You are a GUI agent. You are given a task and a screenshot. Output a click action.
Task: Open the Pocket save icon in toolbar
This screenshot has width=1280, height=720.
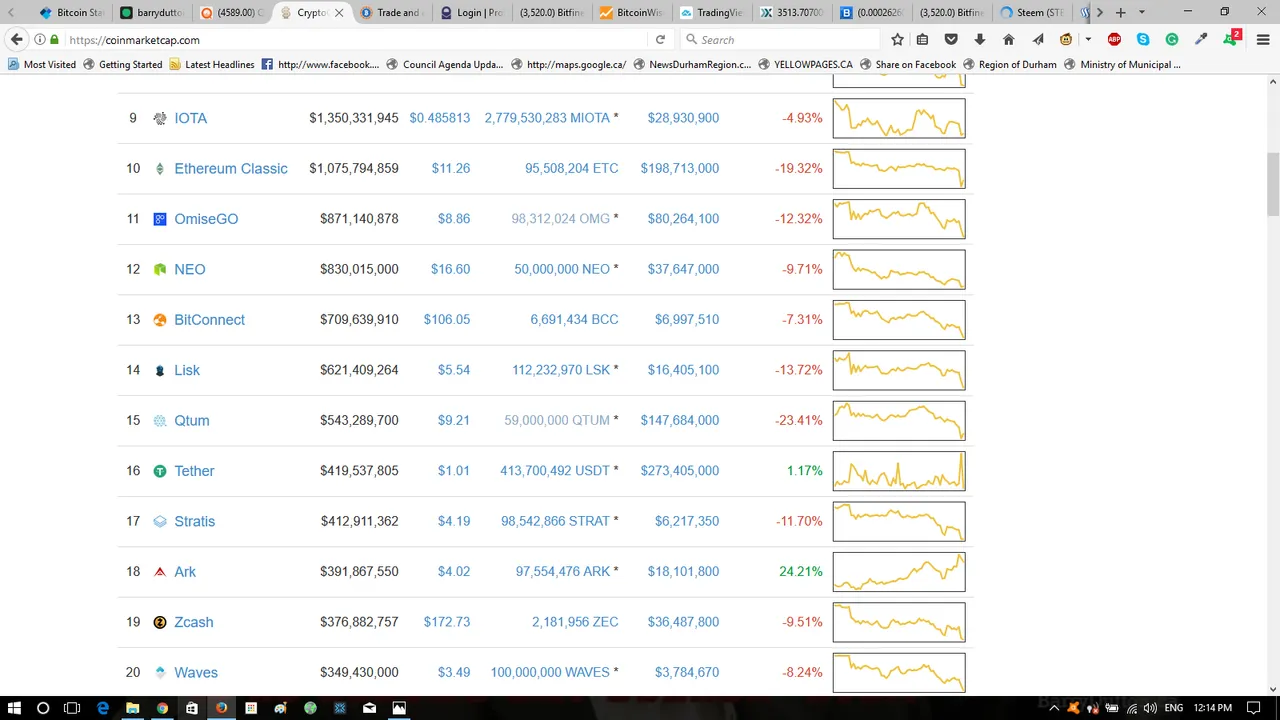coord(951,40)
